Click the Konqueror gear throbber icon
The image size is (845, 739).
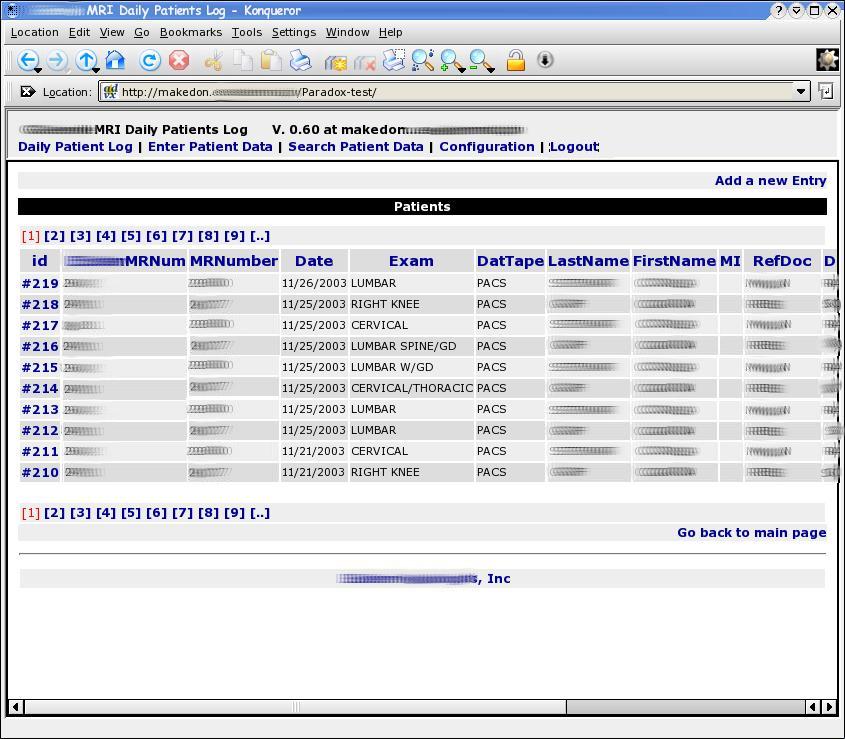click(x=827, y=60)
